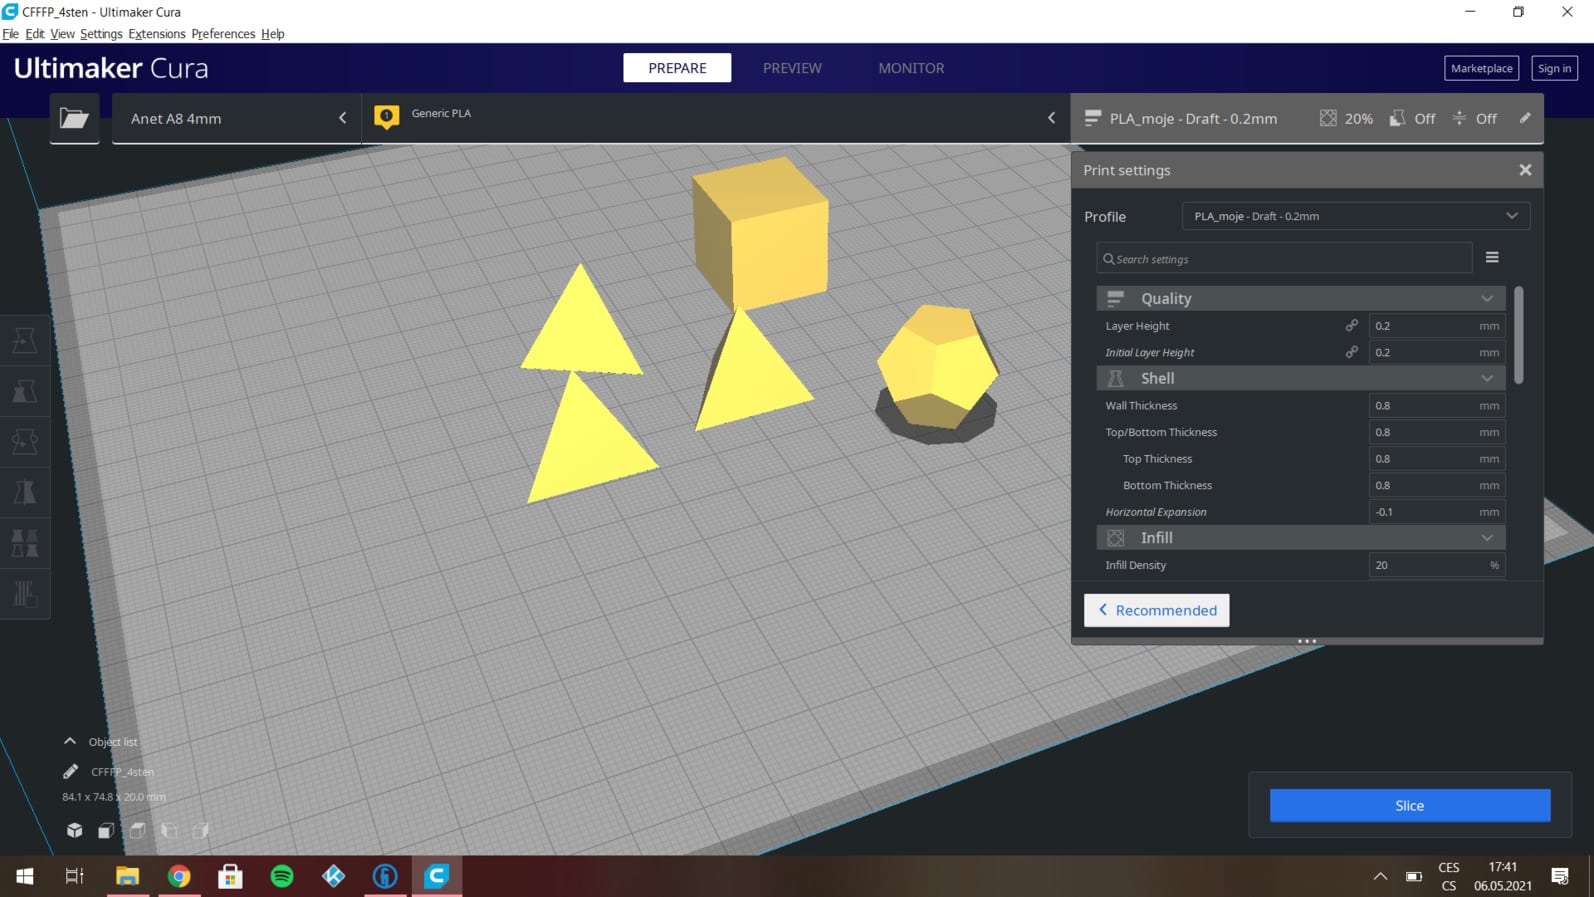Image resolution: width=1594 pixels, height=897 pixels.
Task: Click the Slice button
Action: point(1410,805)
